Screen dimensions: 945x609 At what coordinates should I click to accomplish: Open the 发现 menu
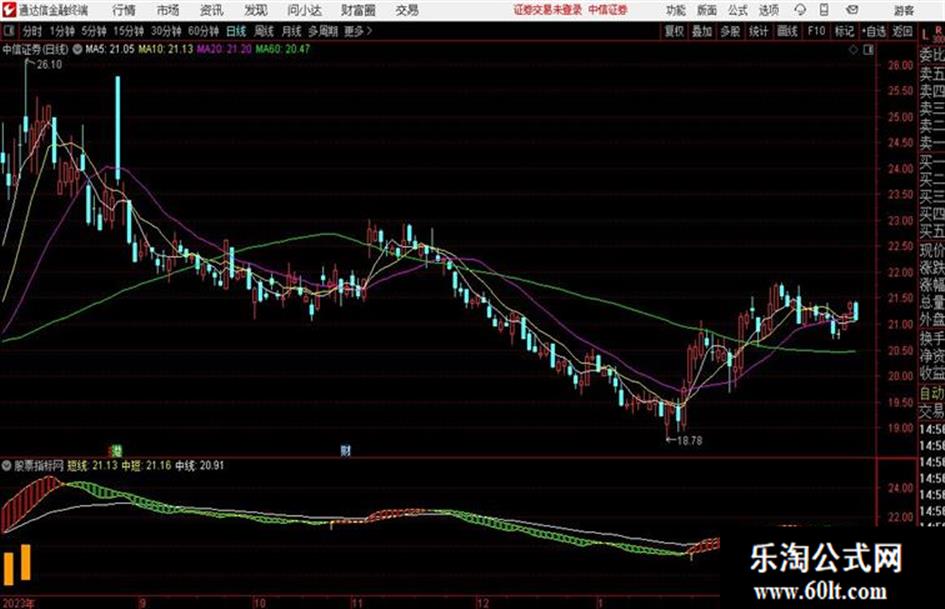pos(256,10)
